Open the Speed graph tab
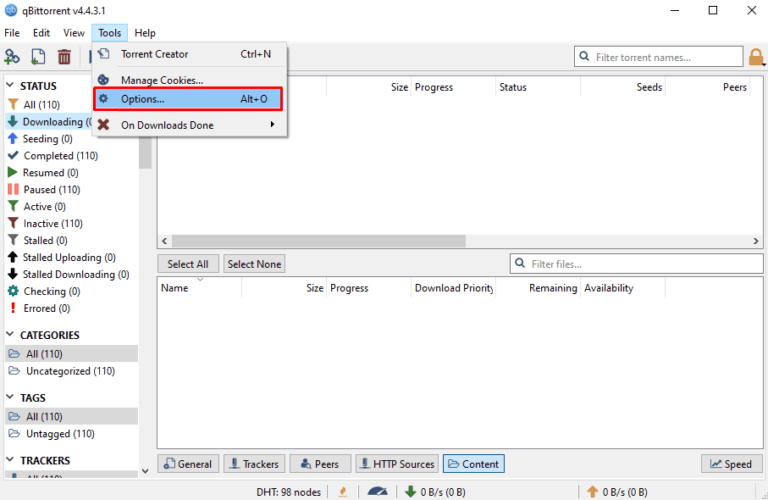The height and width of the screenshot is (500, 768). click(732, 464)
